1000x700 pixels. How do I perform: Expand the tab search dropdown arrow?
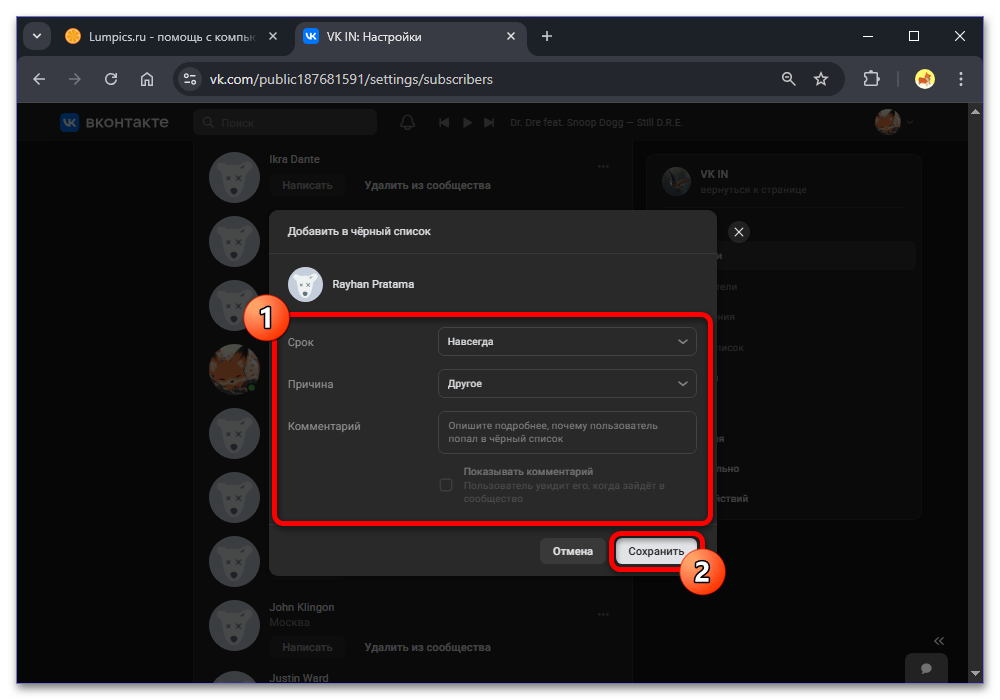click(37, 36)
